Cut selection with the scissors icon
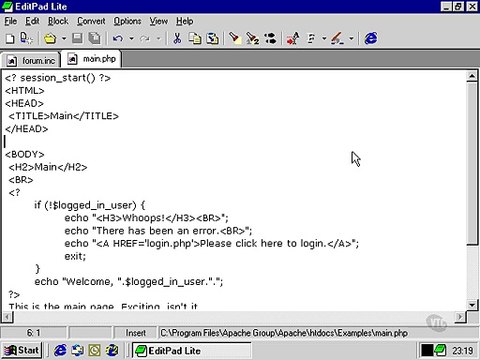 [177, 39]
